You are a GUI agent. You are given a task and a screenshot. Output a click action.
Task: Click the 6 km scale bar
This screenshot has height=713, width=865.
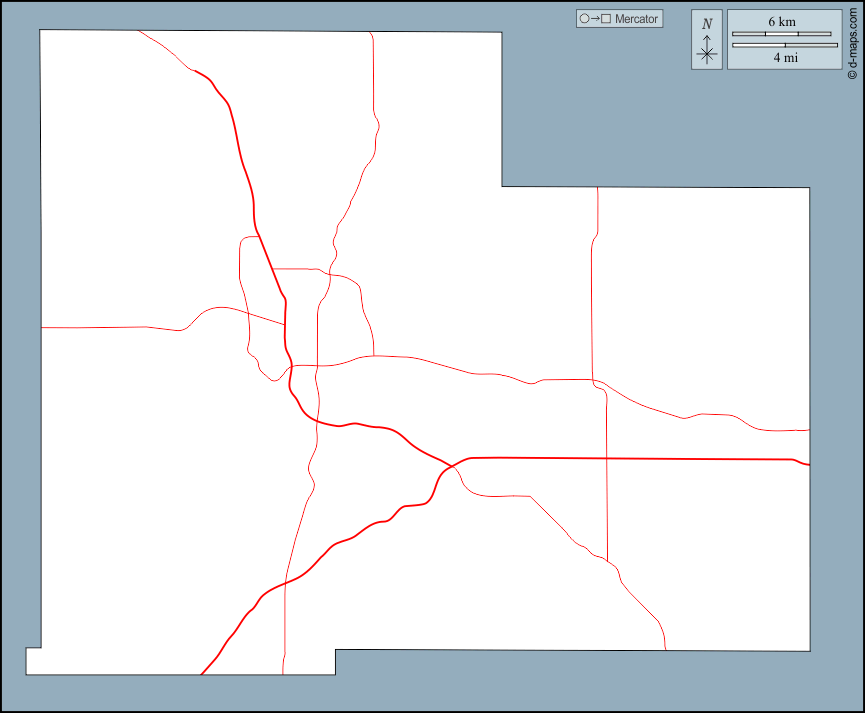coord(781,34)
